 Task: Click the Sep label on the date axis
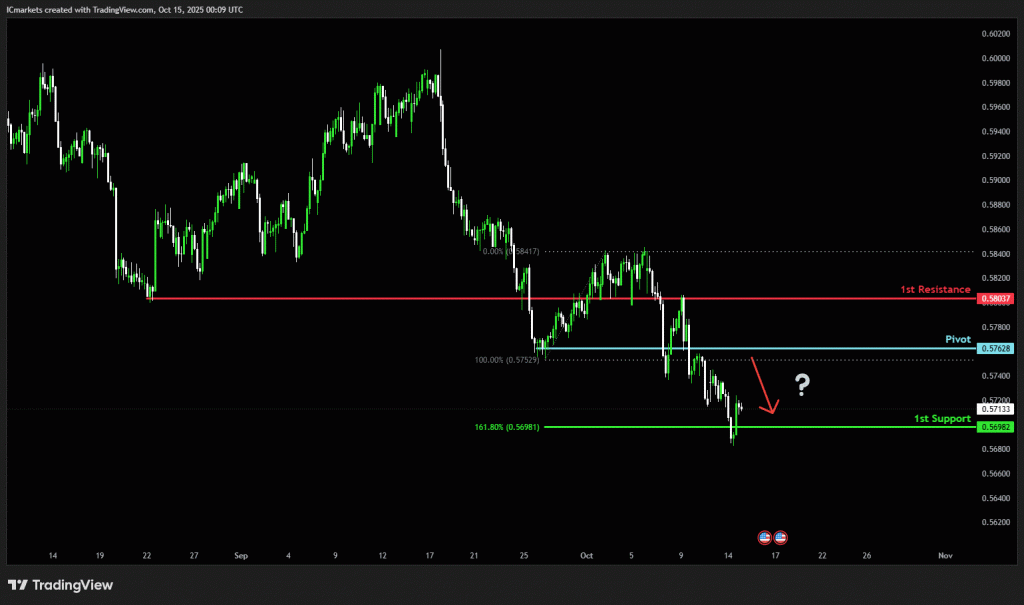pos(240,555)
